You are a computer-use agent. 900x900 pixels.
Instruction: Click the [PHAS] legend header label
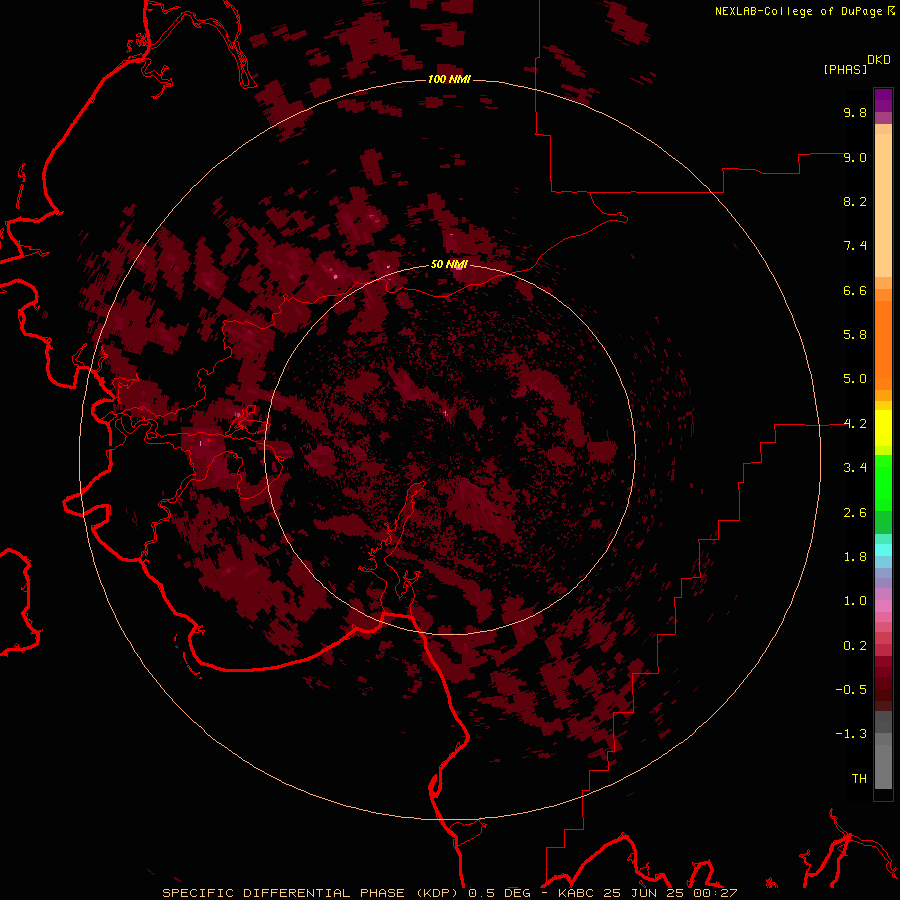coord(845,69)
